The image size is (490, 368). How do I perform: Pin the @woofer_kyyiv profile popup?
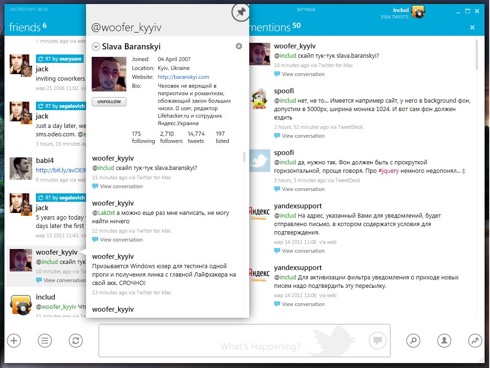click(x=240, y=13)
